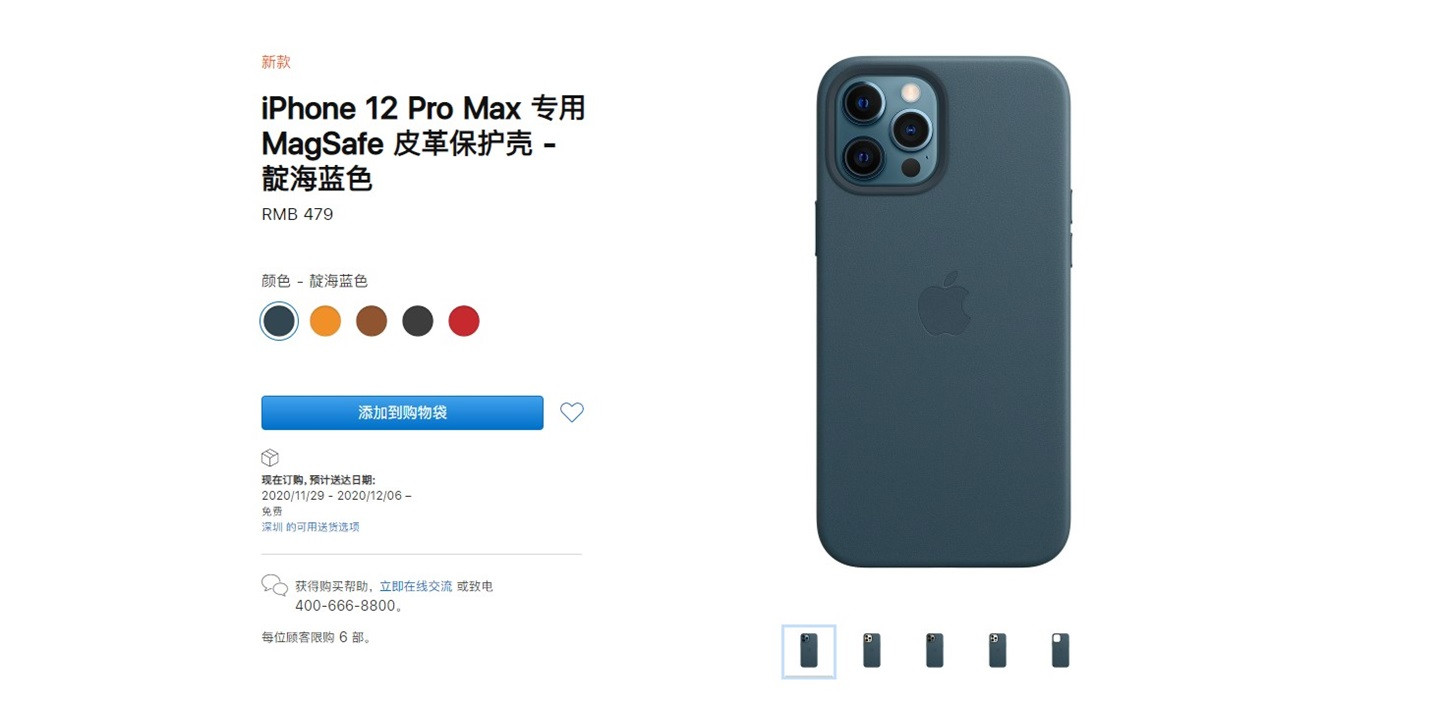Show the third product thumbnail image
The image size is (1440, 703).
tap(934, 651)
